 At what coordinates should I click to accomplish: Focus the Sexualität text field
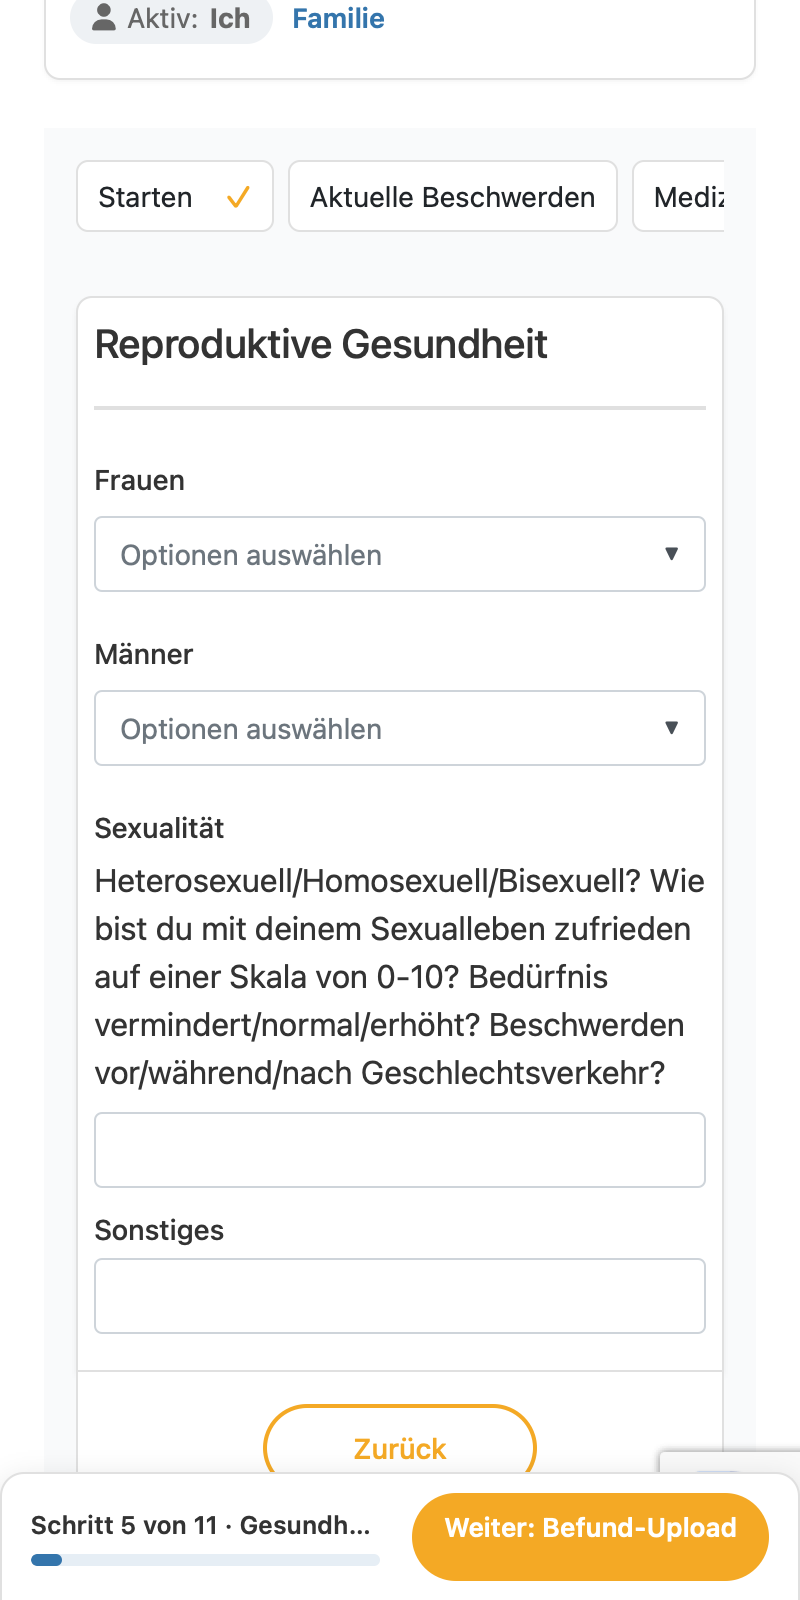[x=400, y=1150]
